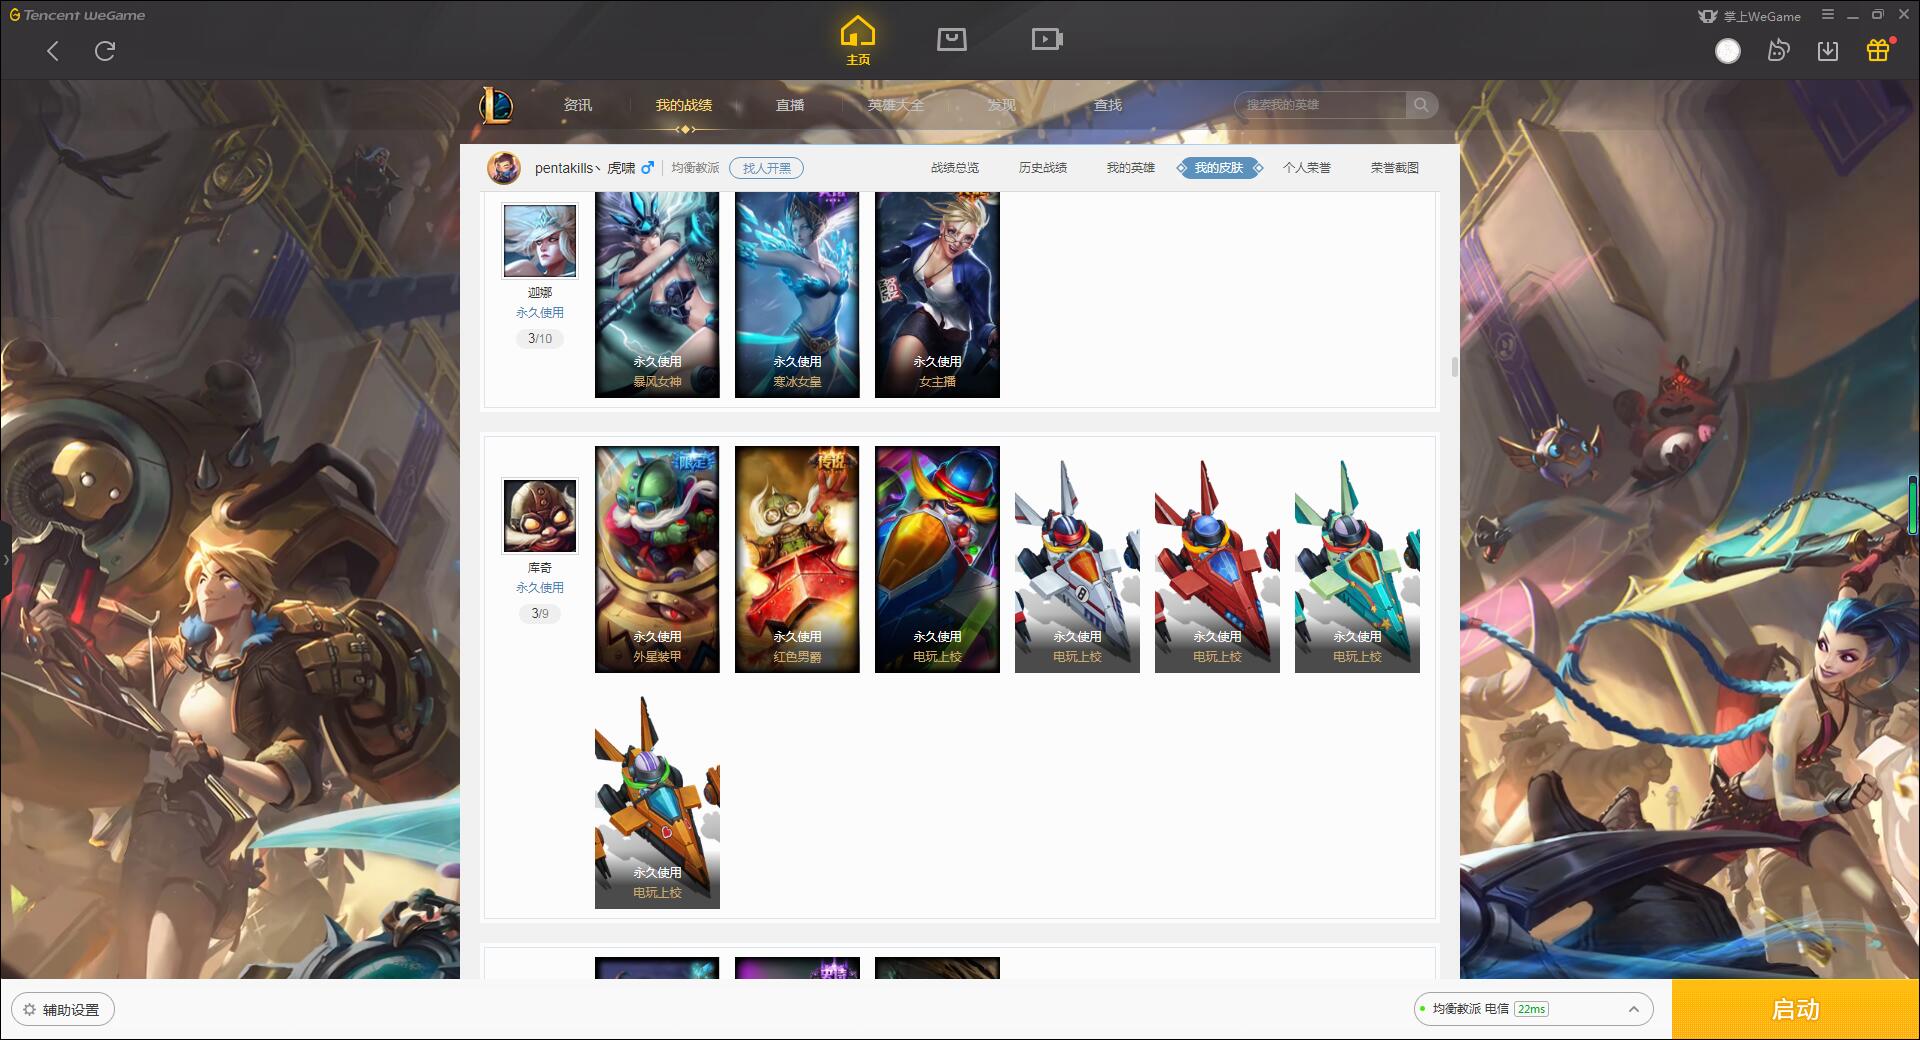Viewport: 1920px width, 1040px height.
Task: Focus the hero search field
Action: tap(1320, 105)
